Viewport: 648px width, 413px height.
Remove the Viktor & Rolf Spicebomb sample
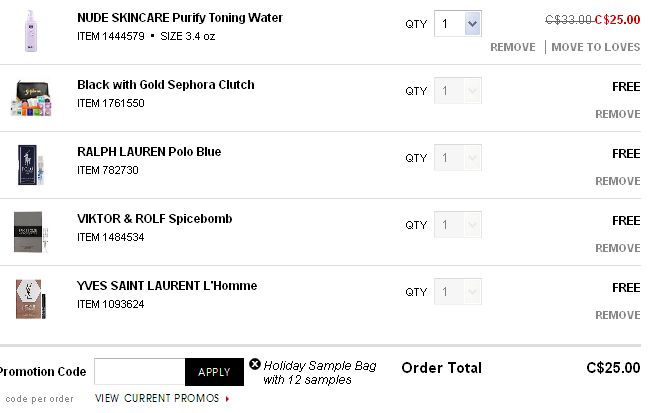click(x=618, y=248)
